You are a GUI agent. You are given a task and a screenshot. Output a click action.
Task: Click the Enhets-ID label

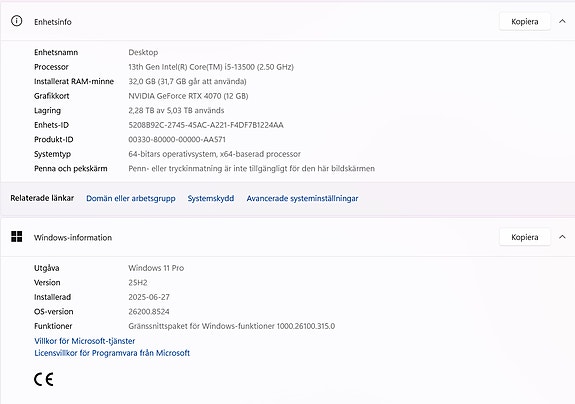[x=51, y=125]
